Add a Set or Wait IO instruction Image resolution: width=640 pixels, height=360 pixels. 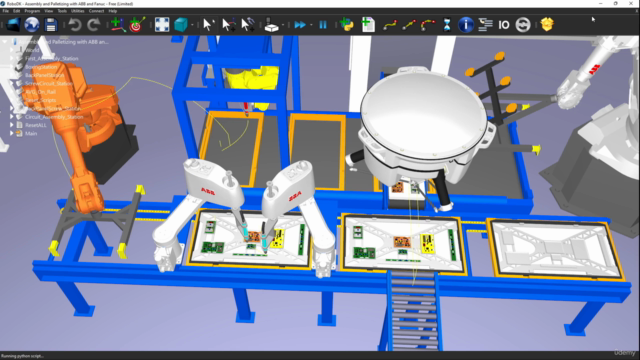point(504,25)
